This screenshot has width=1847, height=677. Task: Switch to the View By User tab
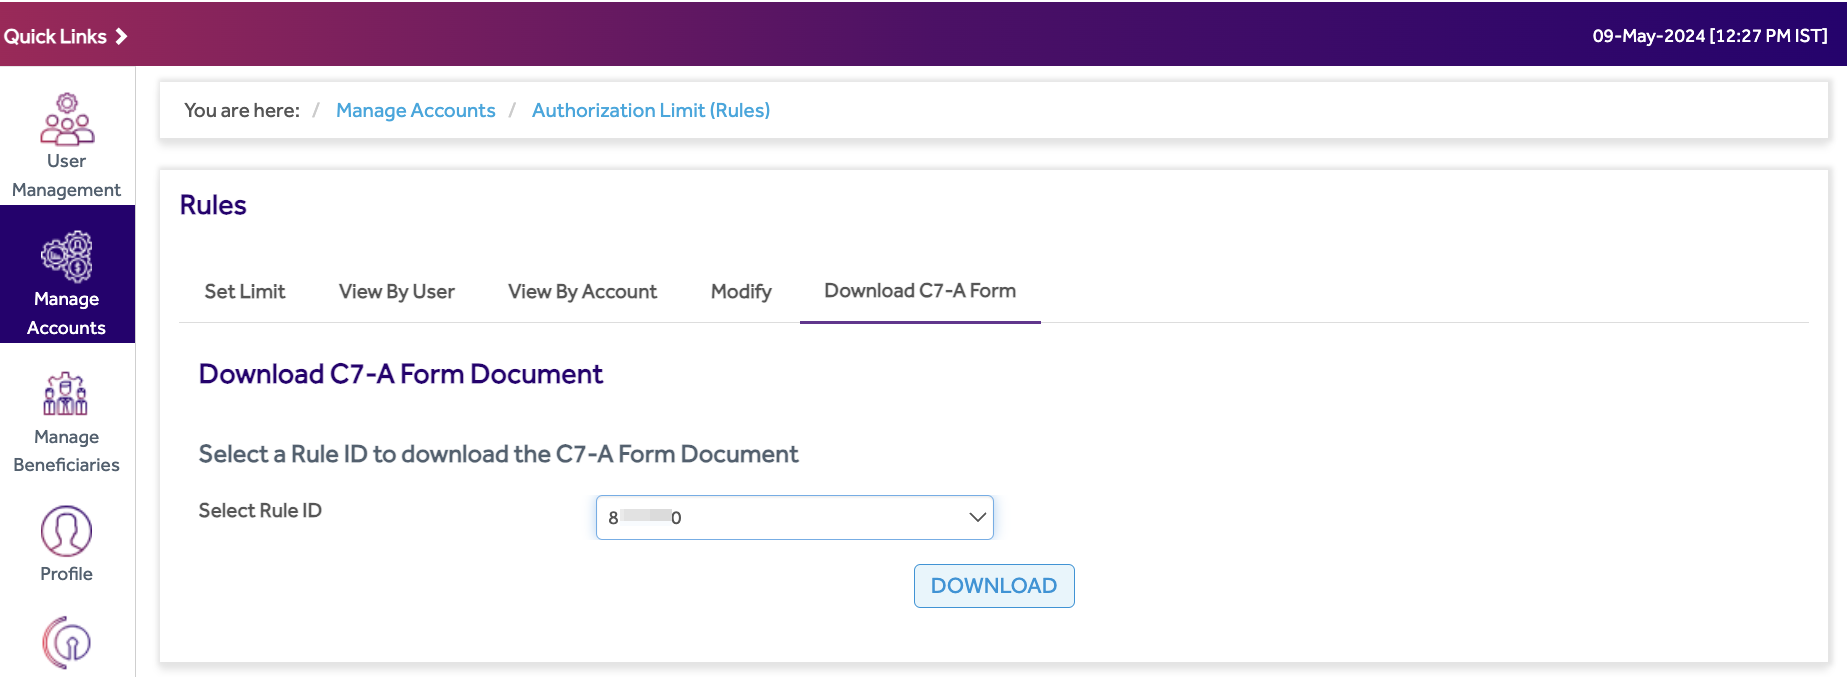(x=396, y=292)
